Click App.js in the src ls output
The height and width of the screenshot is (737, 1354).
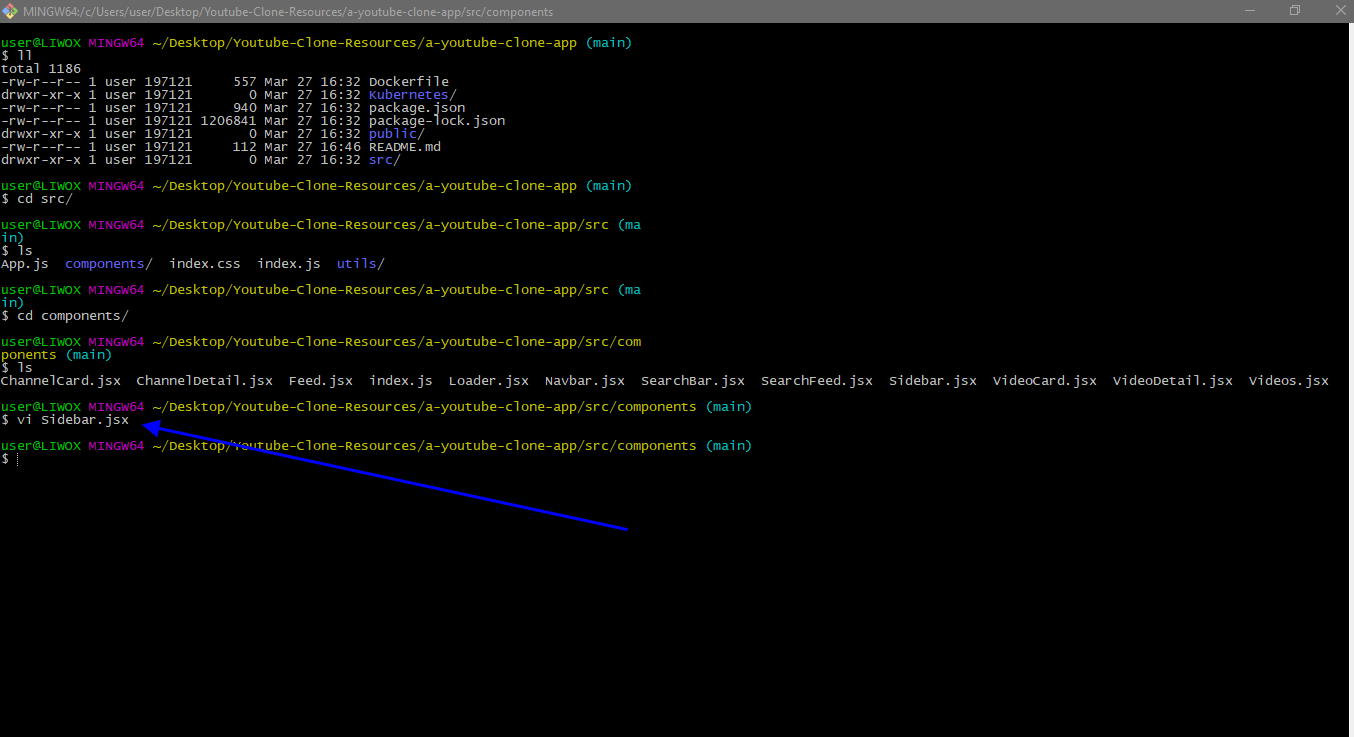point(25,264)
